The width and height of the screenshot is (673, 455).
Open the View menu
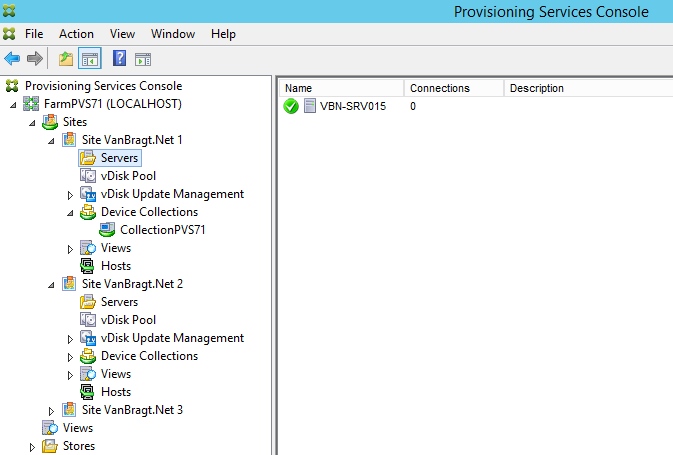tap(122, 34)
